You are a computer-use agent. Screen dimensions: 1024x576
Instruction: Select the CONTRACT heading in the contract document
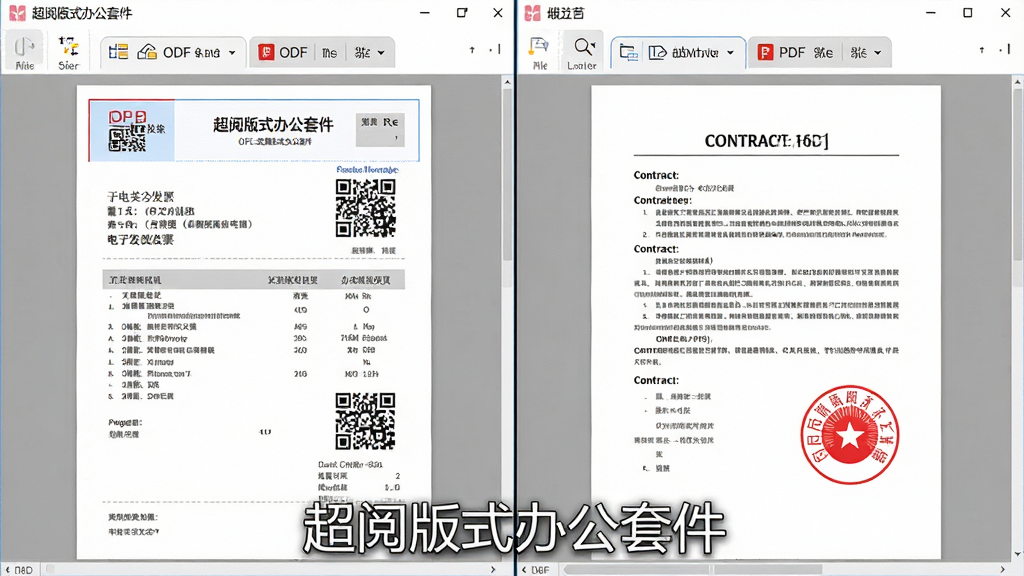(x=767, y=140)
